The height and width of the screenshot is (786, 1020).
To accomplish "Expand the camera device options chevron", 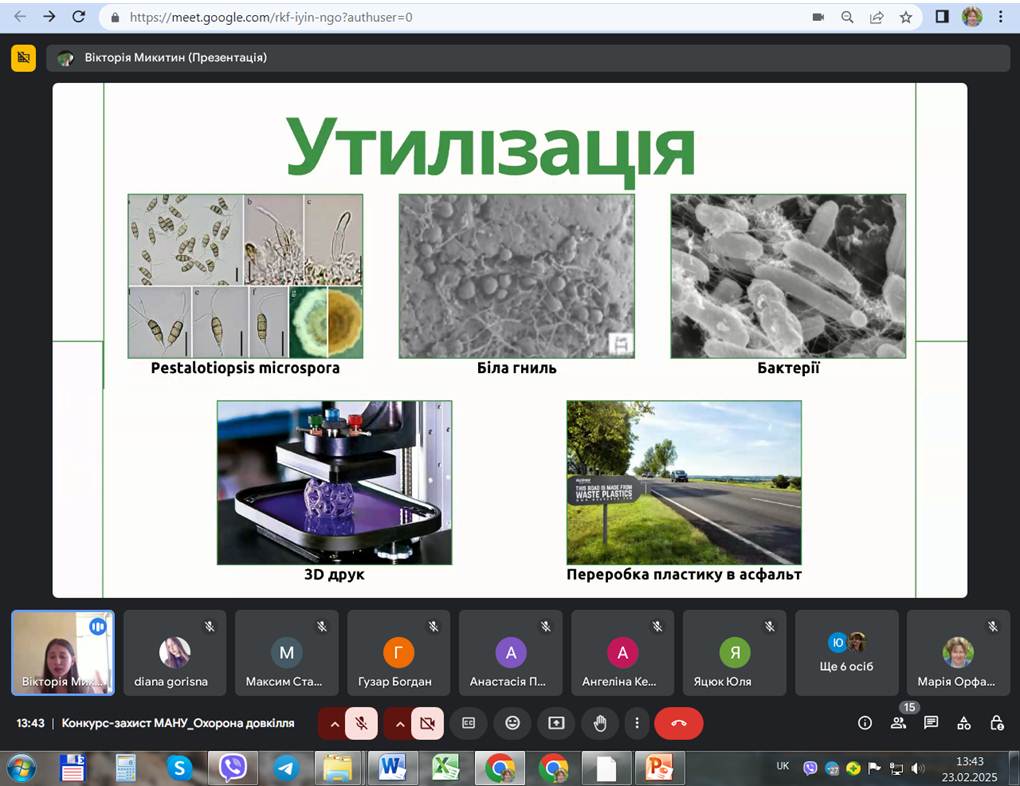I will (399, 723).
